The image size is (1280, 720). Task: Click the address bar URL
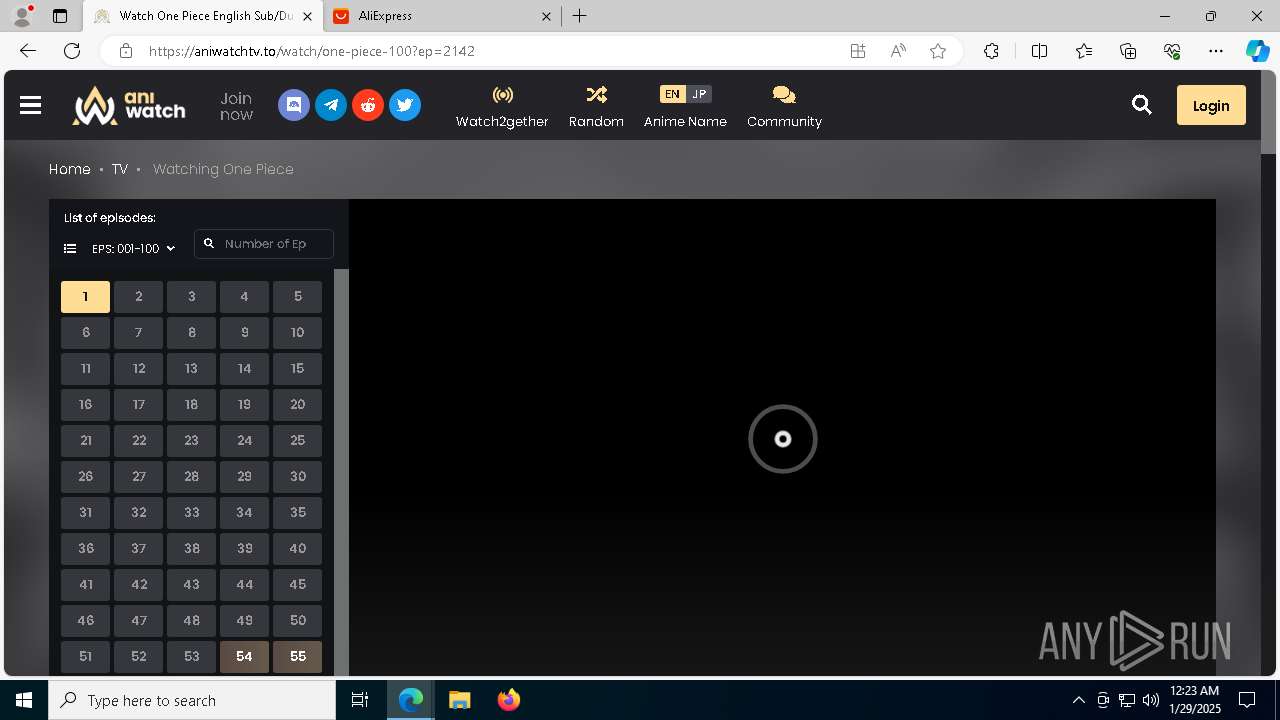coord(312,51)
